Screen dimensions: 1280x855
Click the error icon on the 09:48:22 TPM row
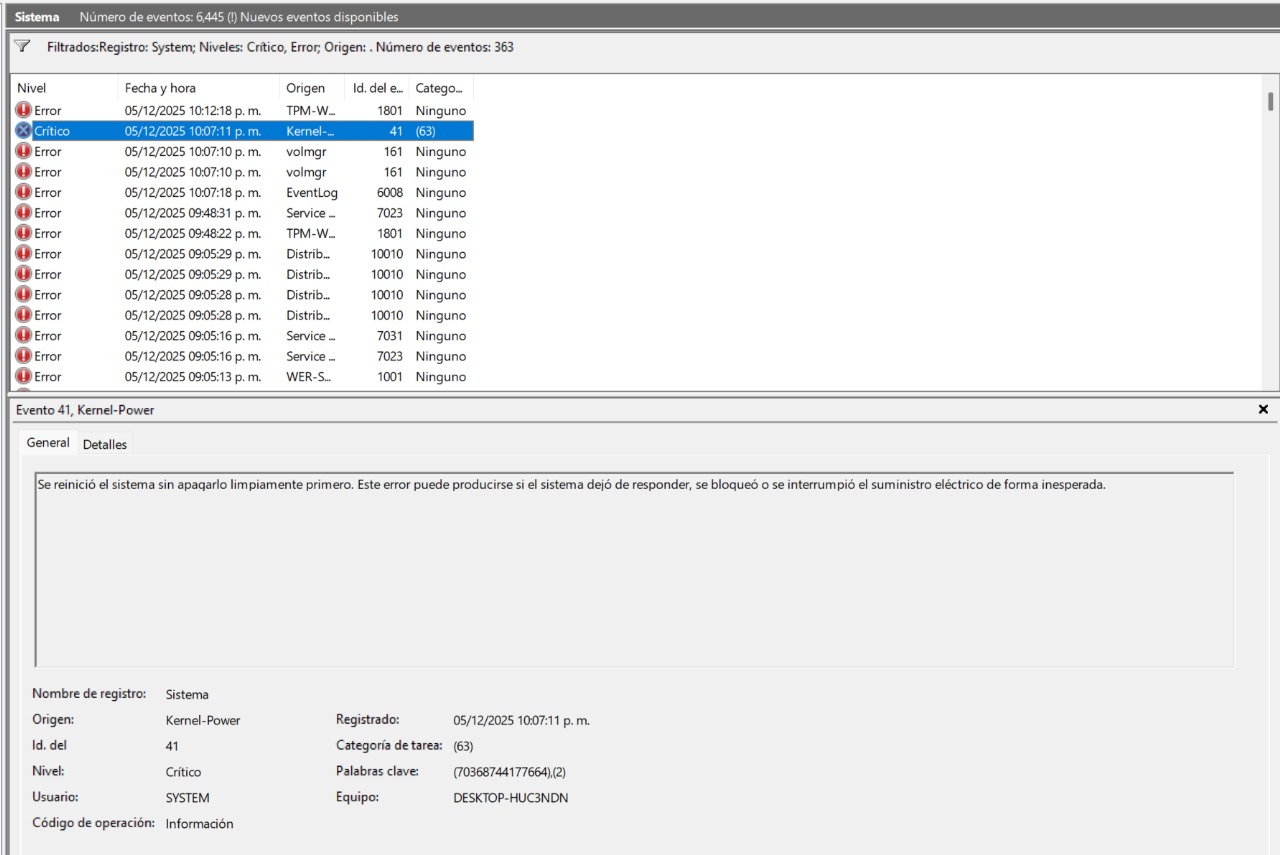pos(24,233)
